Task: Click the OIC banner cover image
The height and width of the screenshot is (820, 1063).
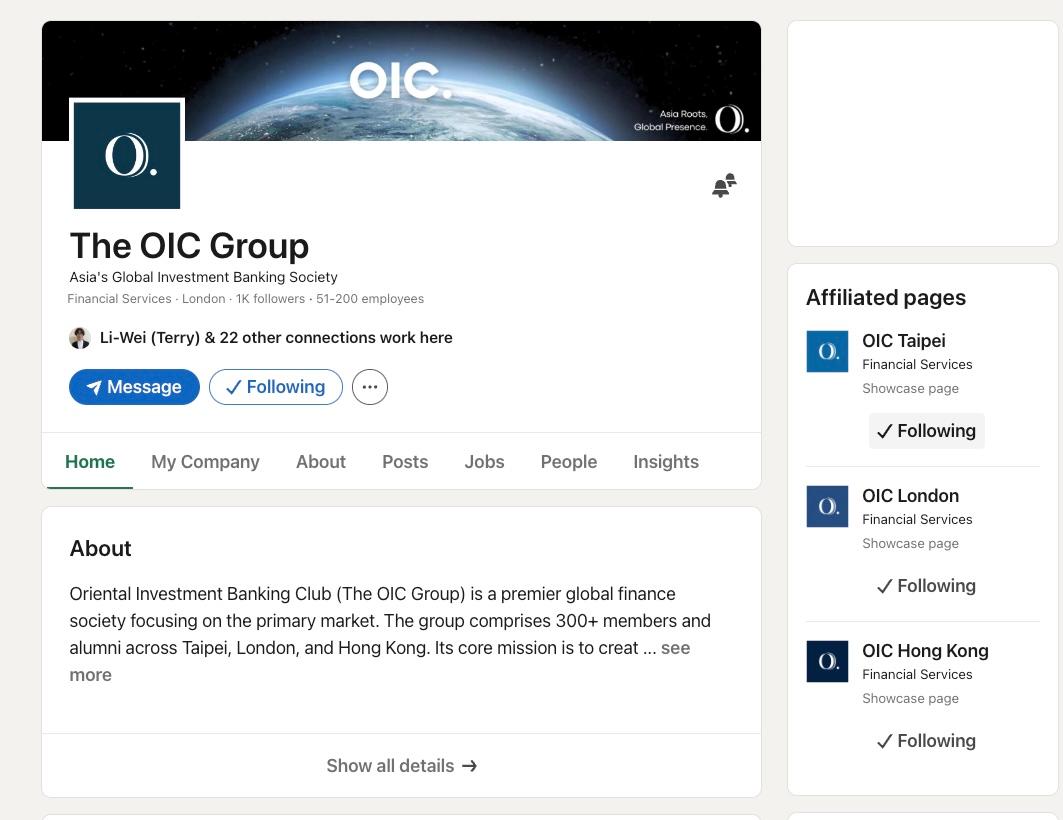Action: tap(401, 81)
